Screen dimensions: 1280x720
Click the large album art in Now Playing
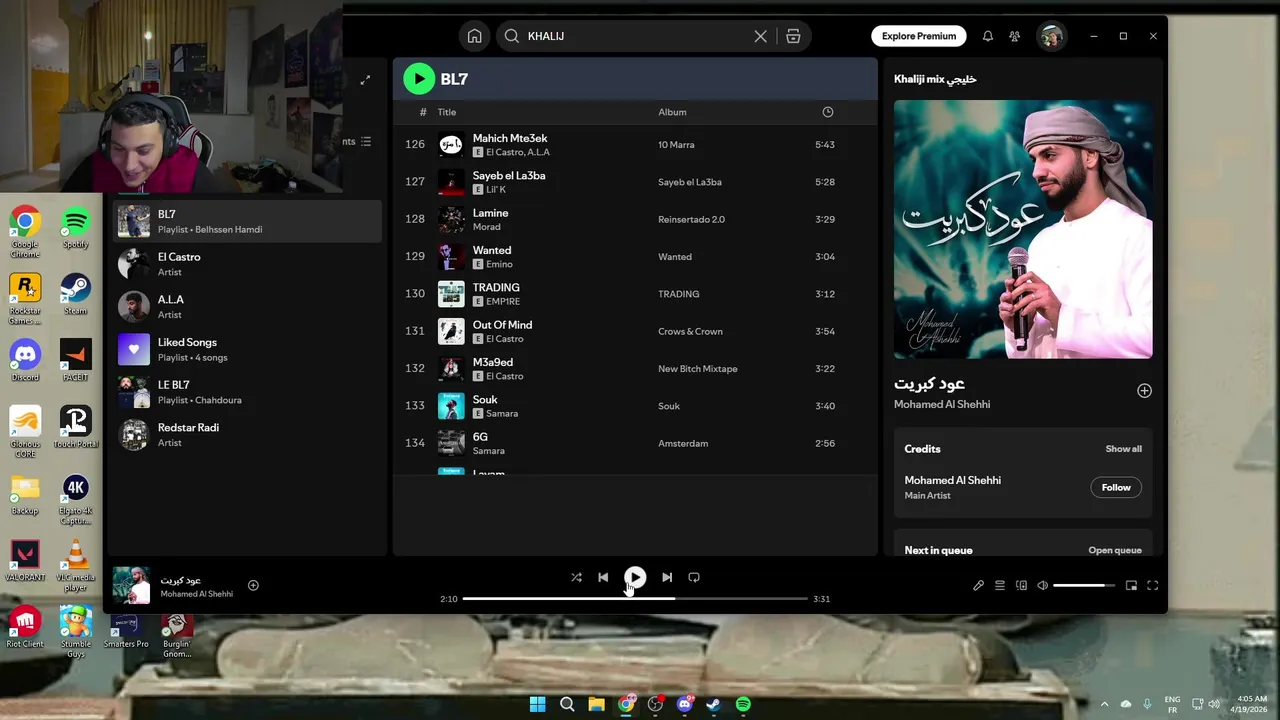coord(1023,229)
